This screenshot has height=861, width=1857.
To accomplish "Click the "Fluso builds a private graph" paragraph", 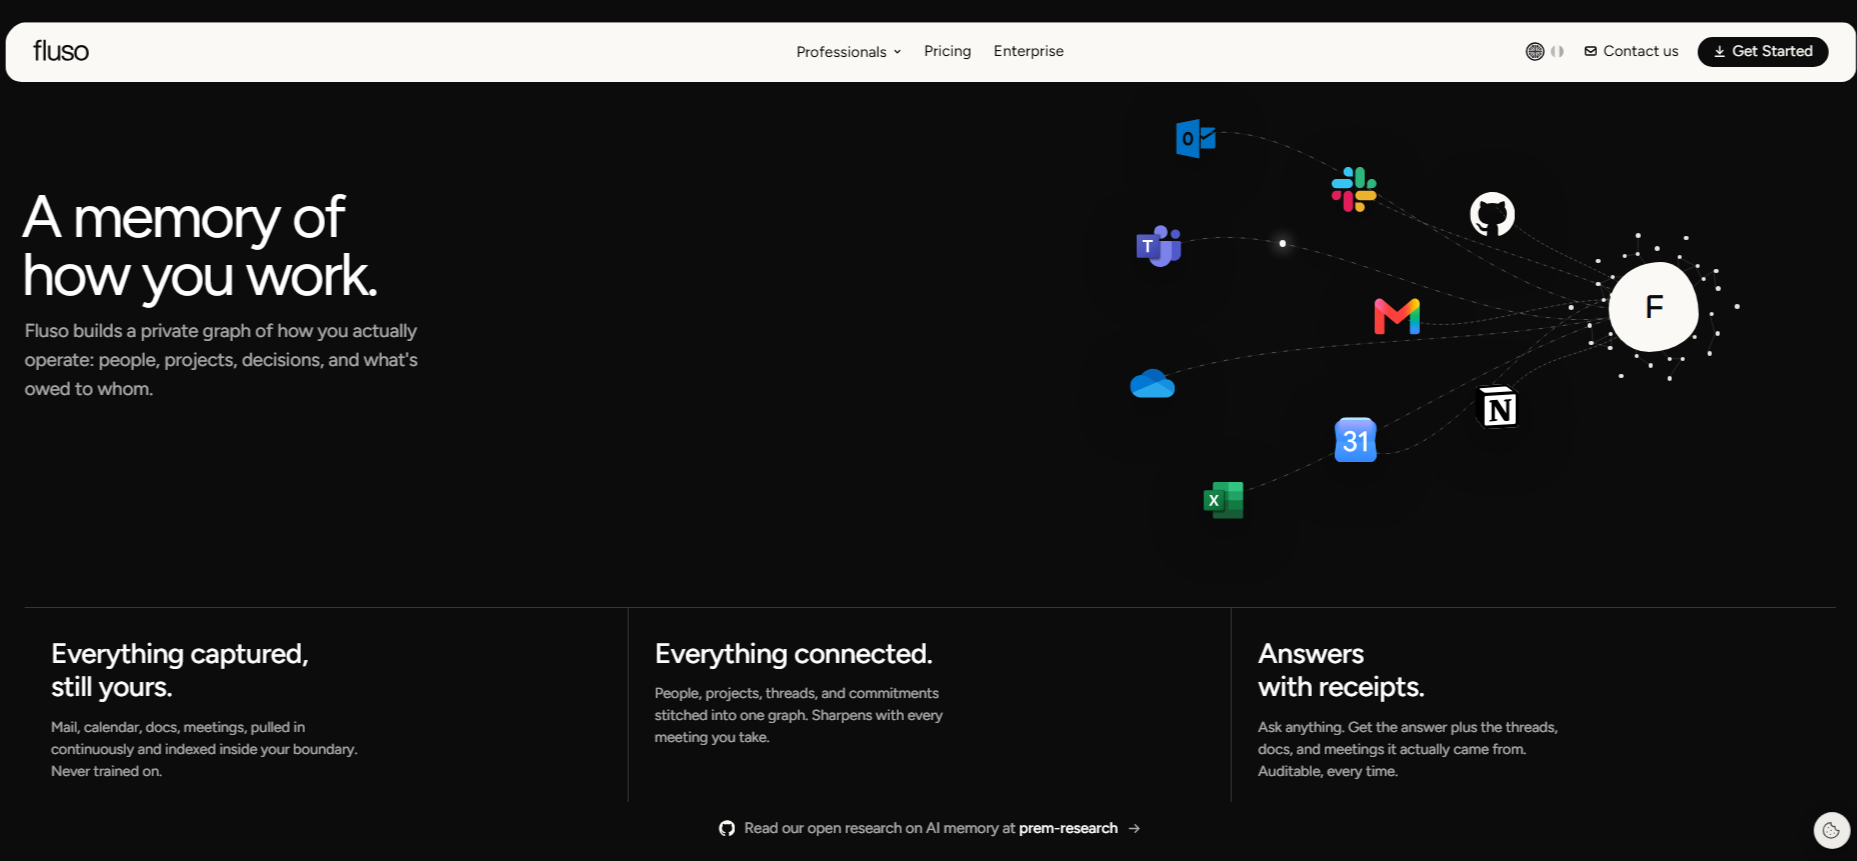I will point(221,360).
